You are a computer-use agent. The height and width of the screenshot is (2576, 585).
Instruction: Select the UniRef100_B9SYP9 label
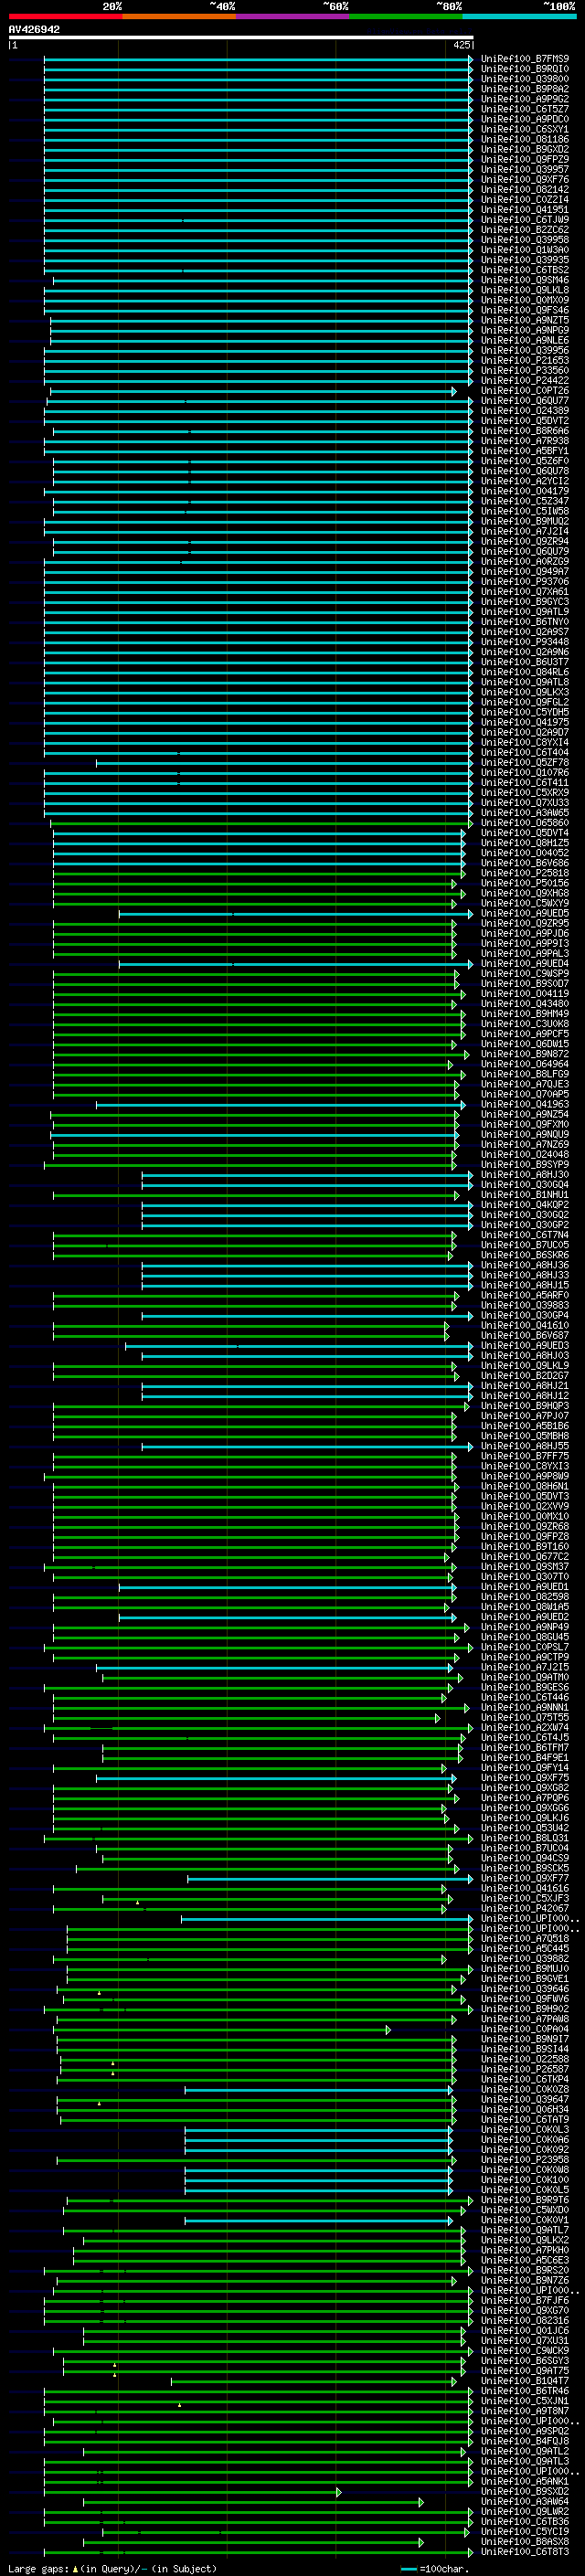click(x=525, y=1164)
